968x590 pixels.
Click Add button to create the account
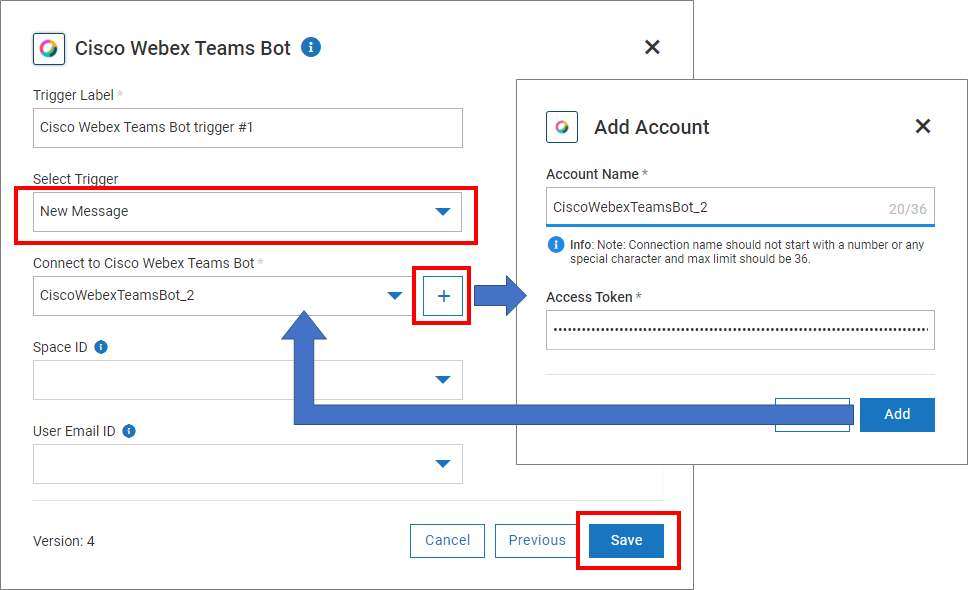[x=897, y=414]
